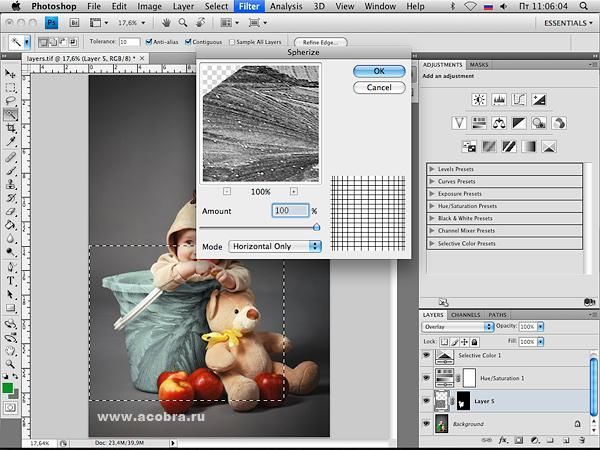Image resolution: width=600 pixels, height=450 pixels.
Task: Select the Move tool
Action: coord(11,73)
